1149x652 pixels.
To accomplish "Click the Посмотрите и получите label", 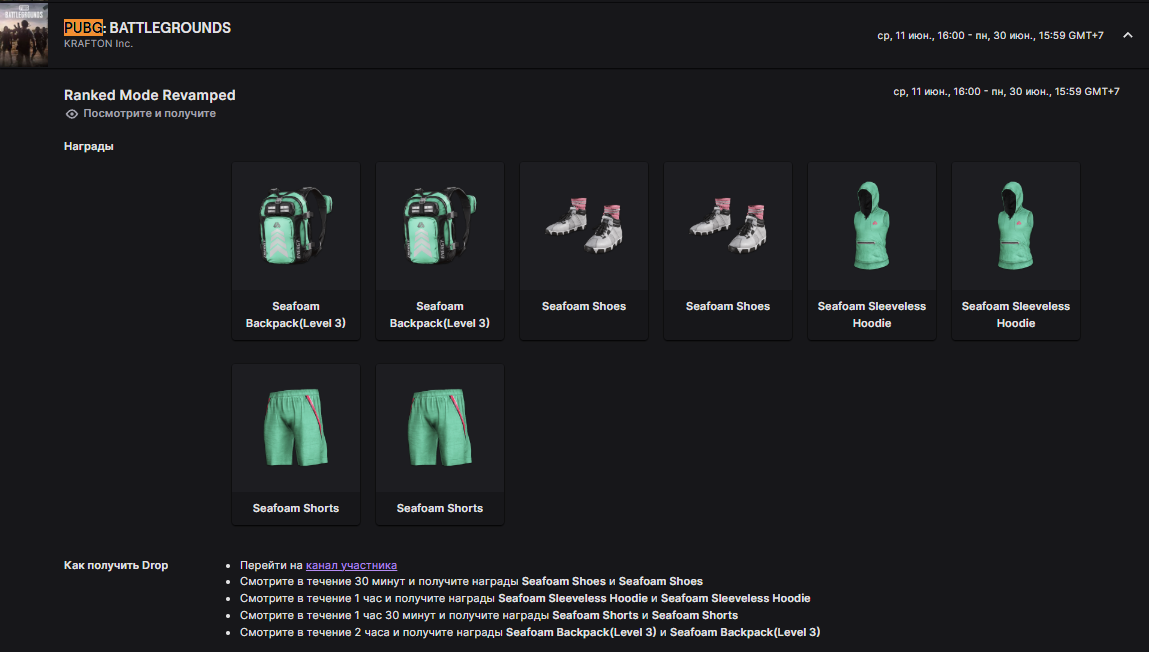I will [149, 114].
